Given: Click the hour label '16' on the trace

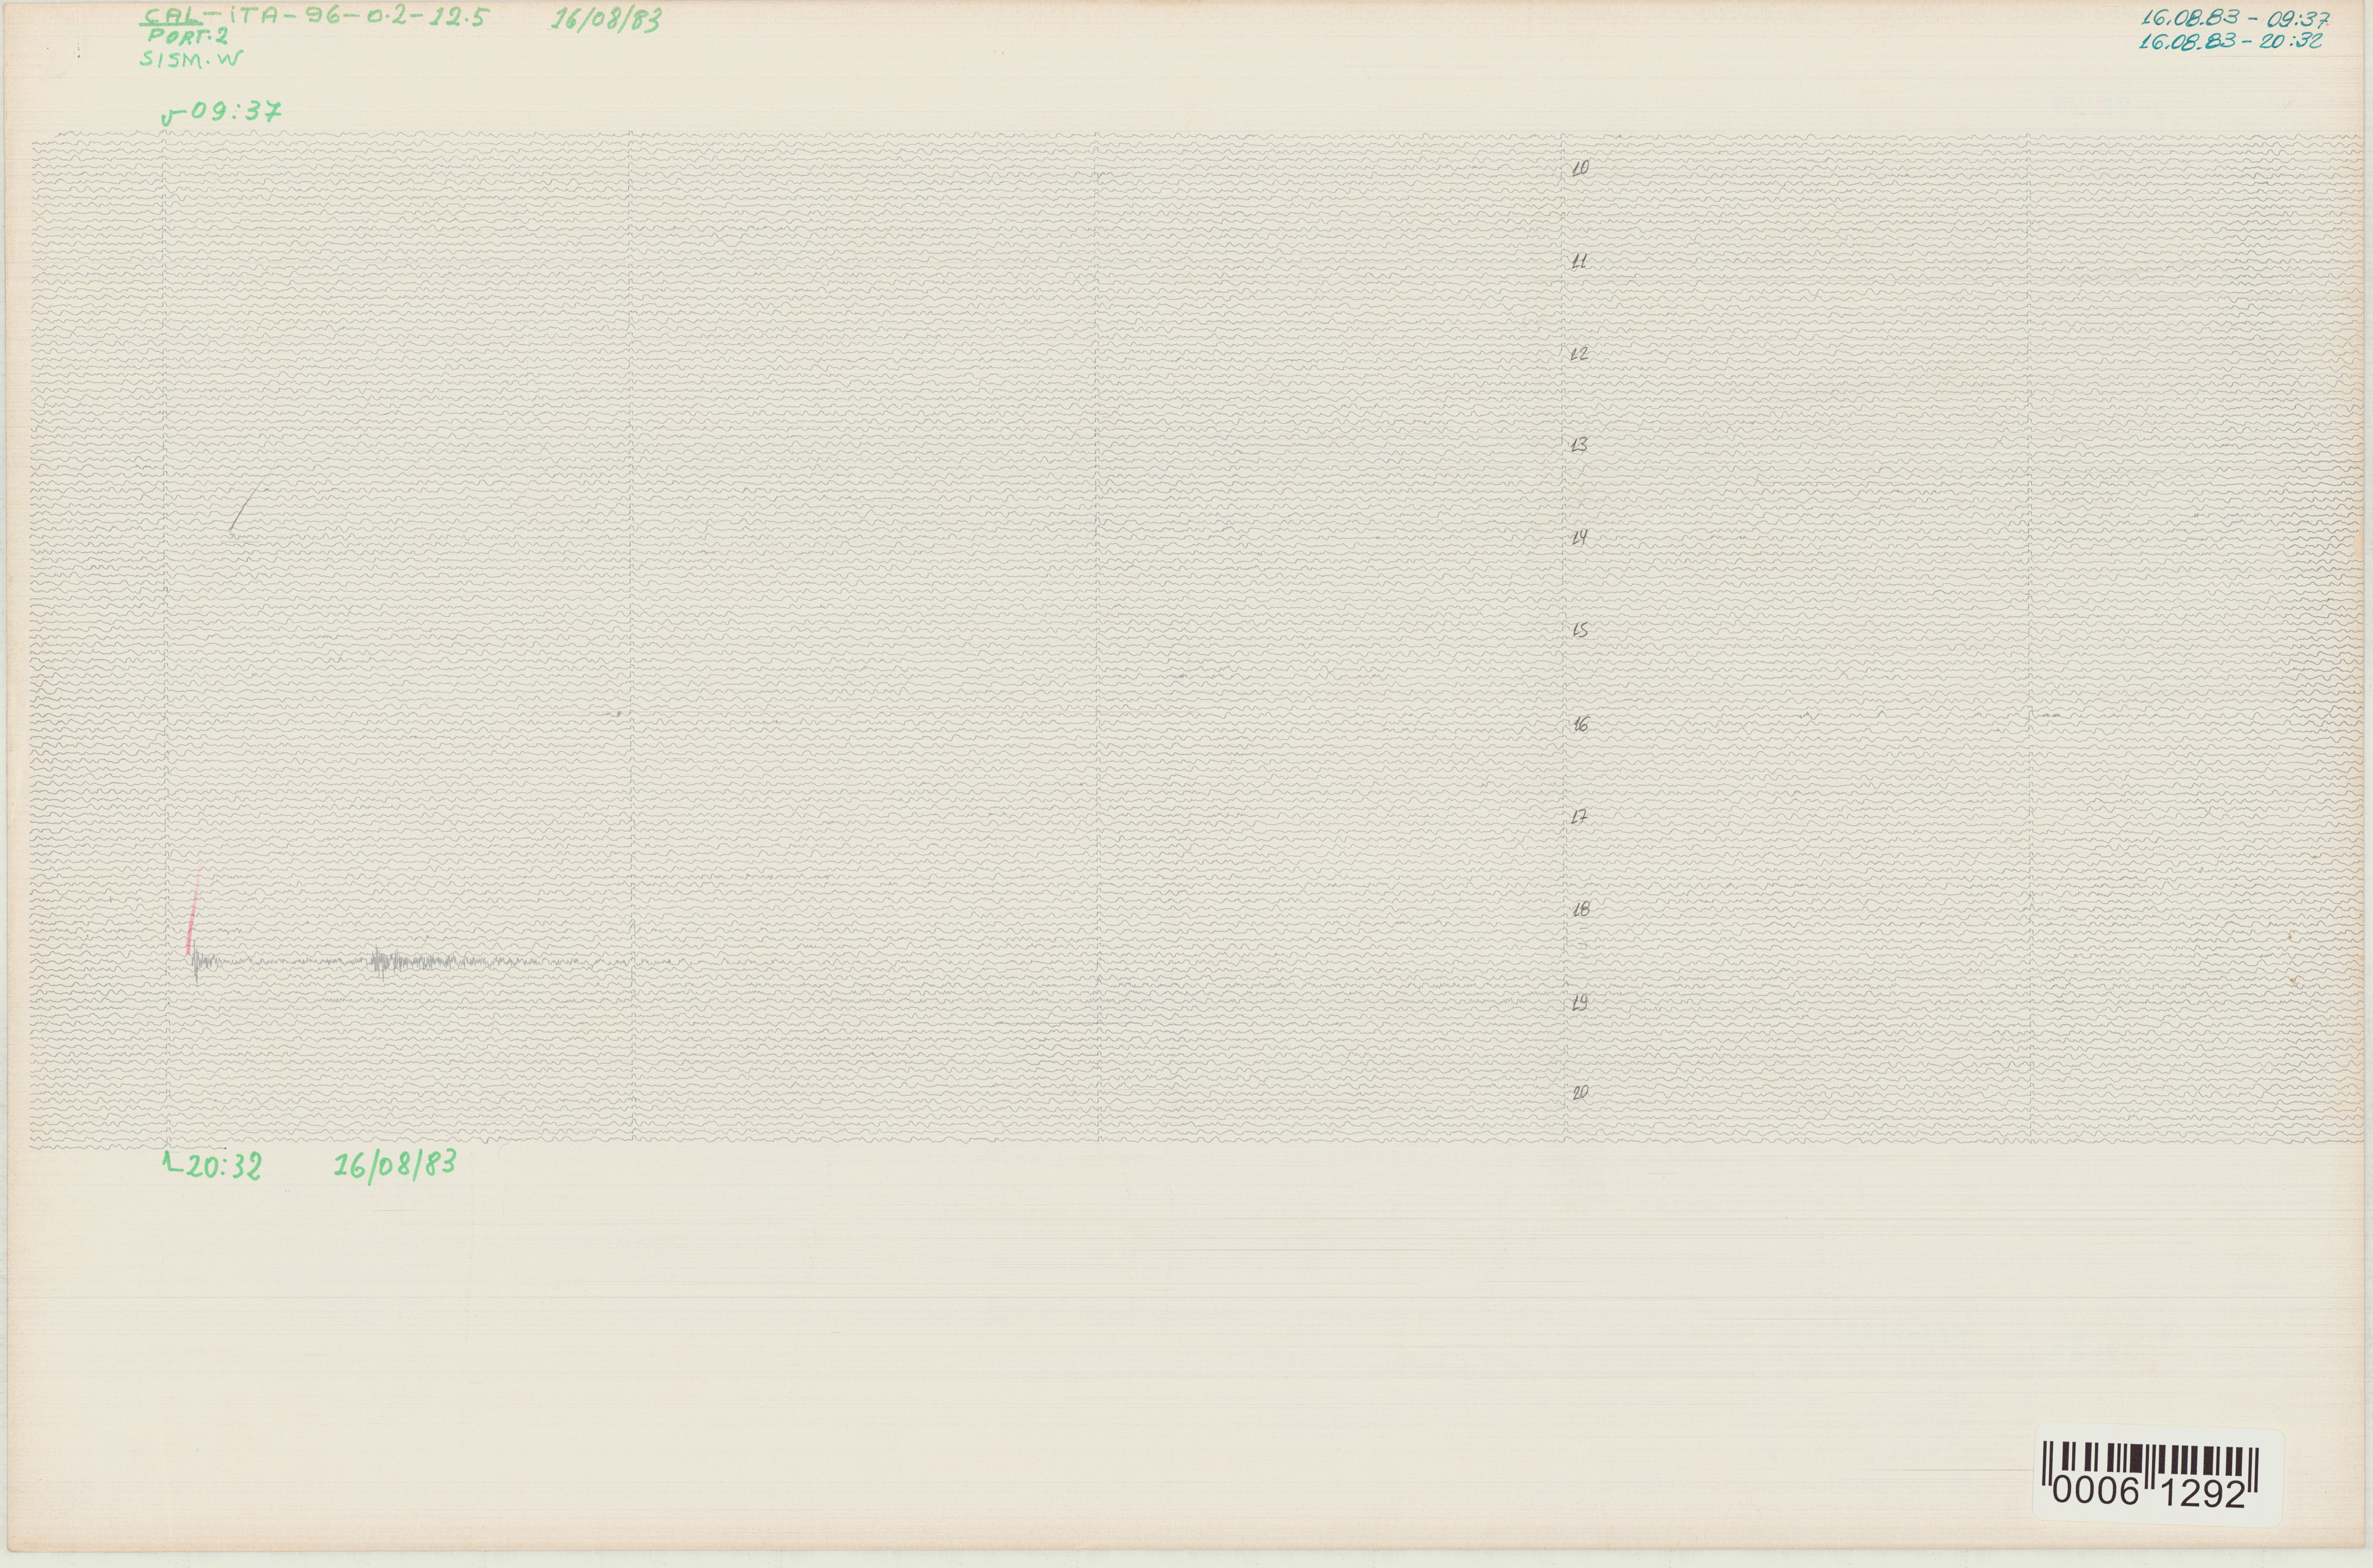Looking at the screenshot, I should coord(1580,725).
